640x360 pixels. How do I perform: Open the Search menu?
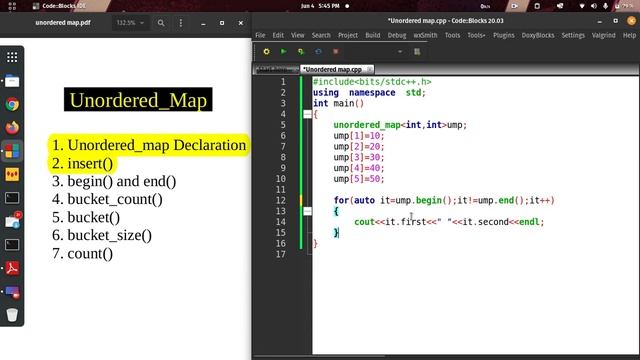coord(321,35)
